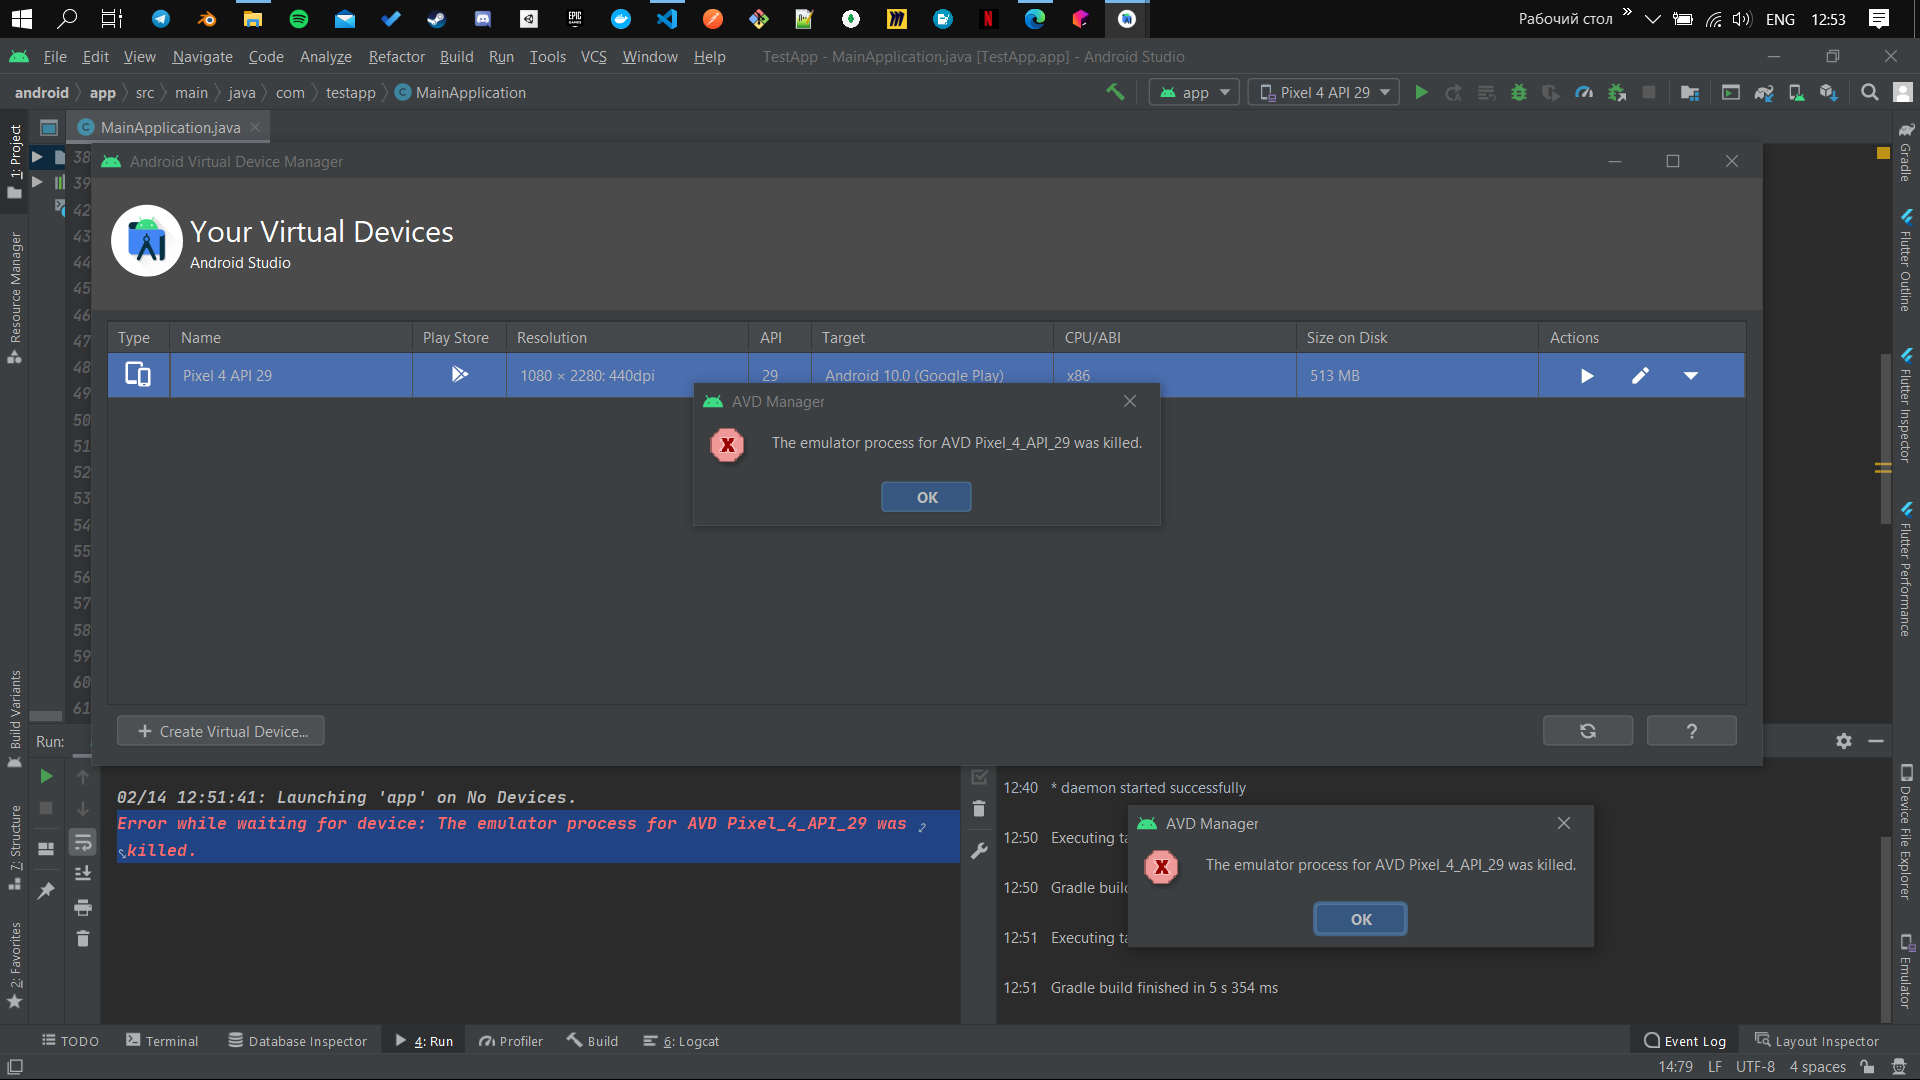Open the Device File Explorer panel

click(1906, 832)
